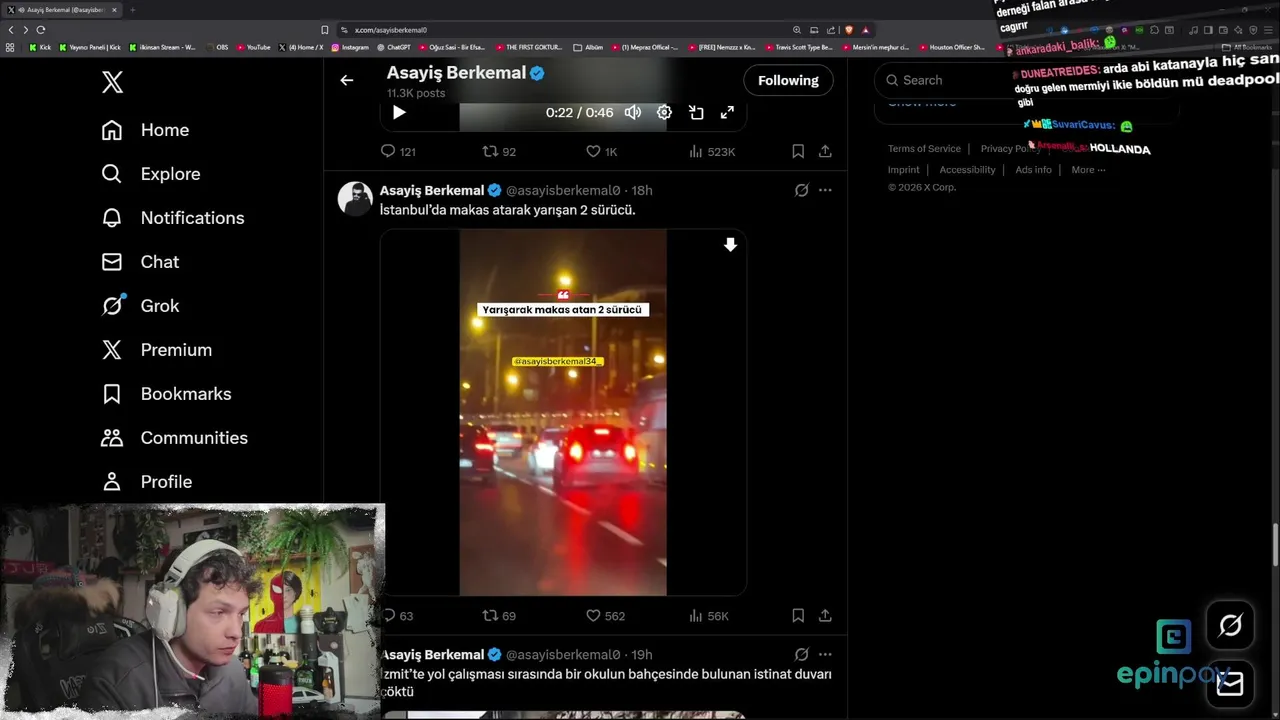
Task: Open video settings gear icon
Action: tap(664, 112)
